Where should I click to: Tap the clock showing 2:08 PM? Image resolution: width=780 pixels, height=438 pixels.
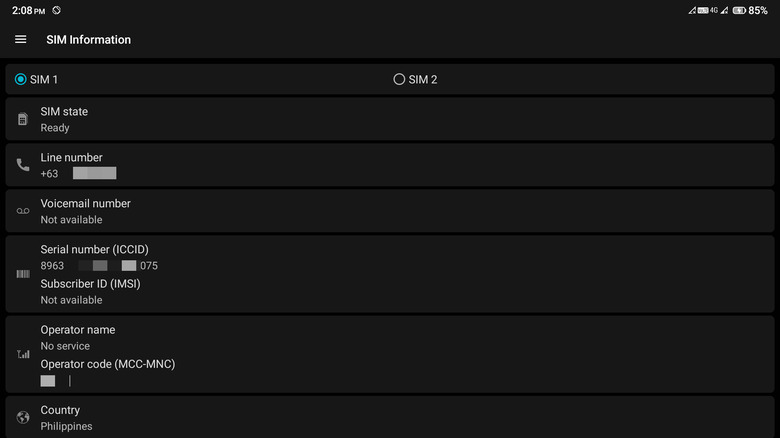(28, 10)
